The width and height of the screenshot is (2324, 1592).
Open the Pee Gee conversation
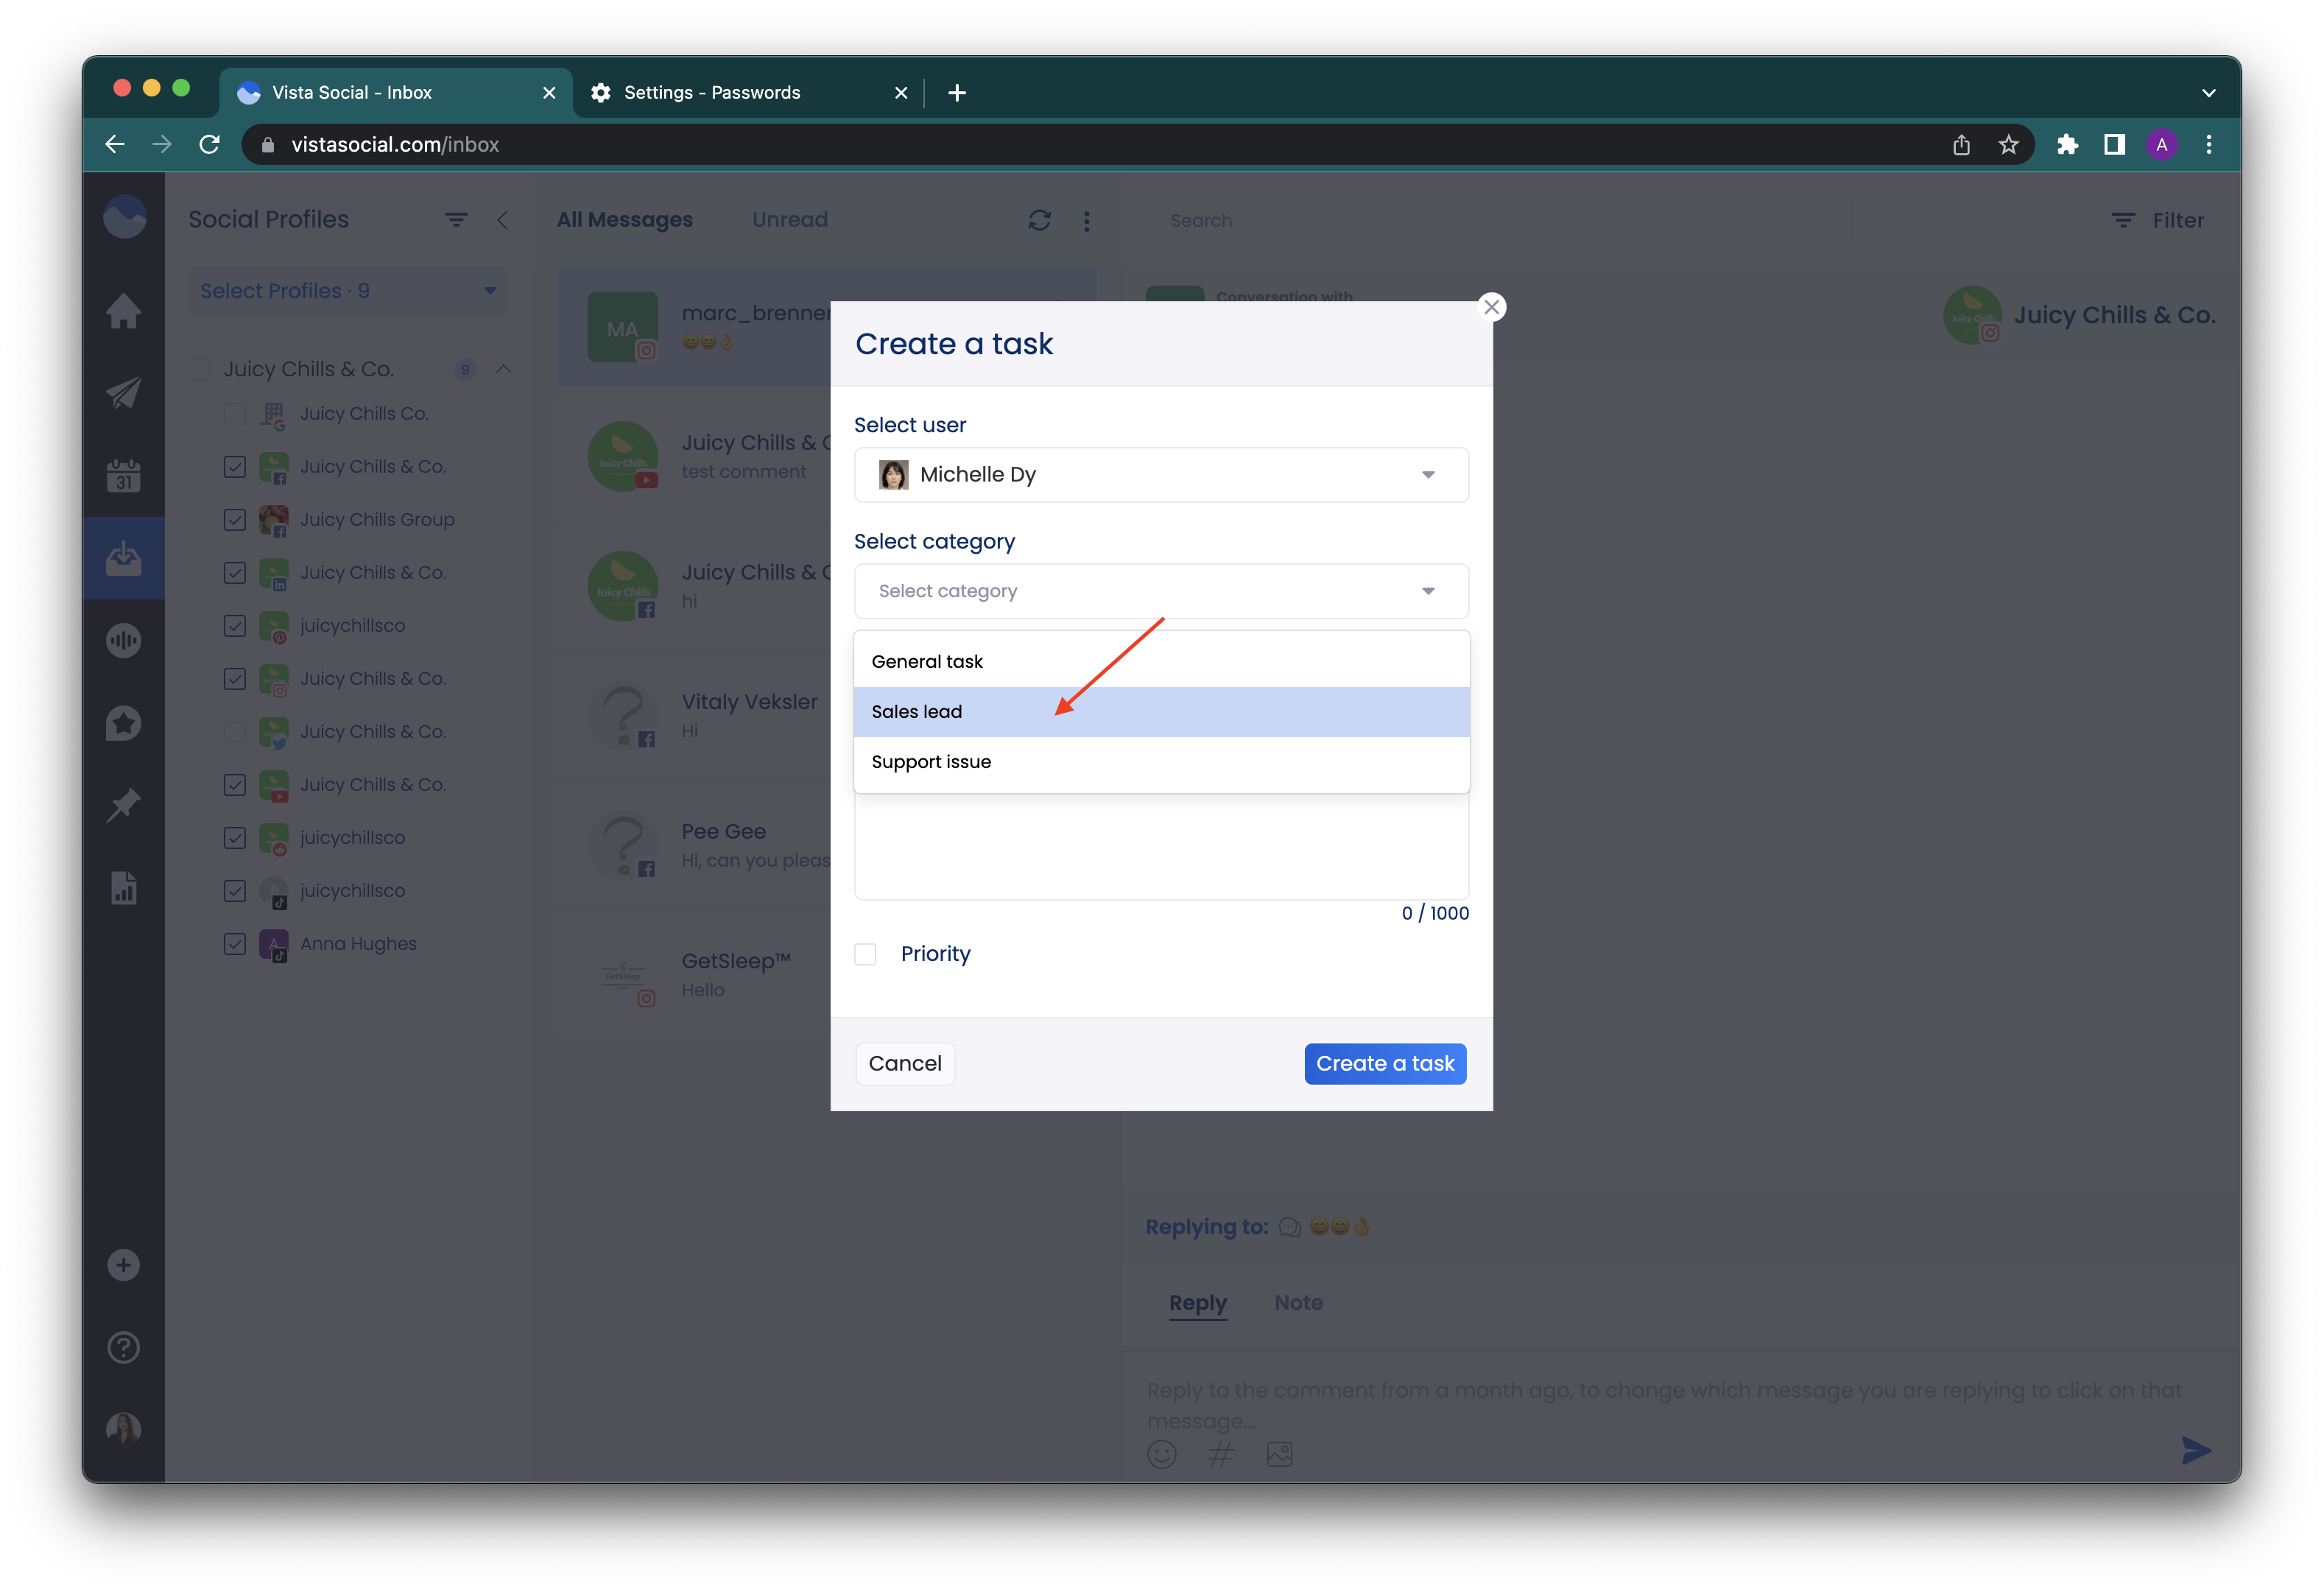[x=694, y=845]
